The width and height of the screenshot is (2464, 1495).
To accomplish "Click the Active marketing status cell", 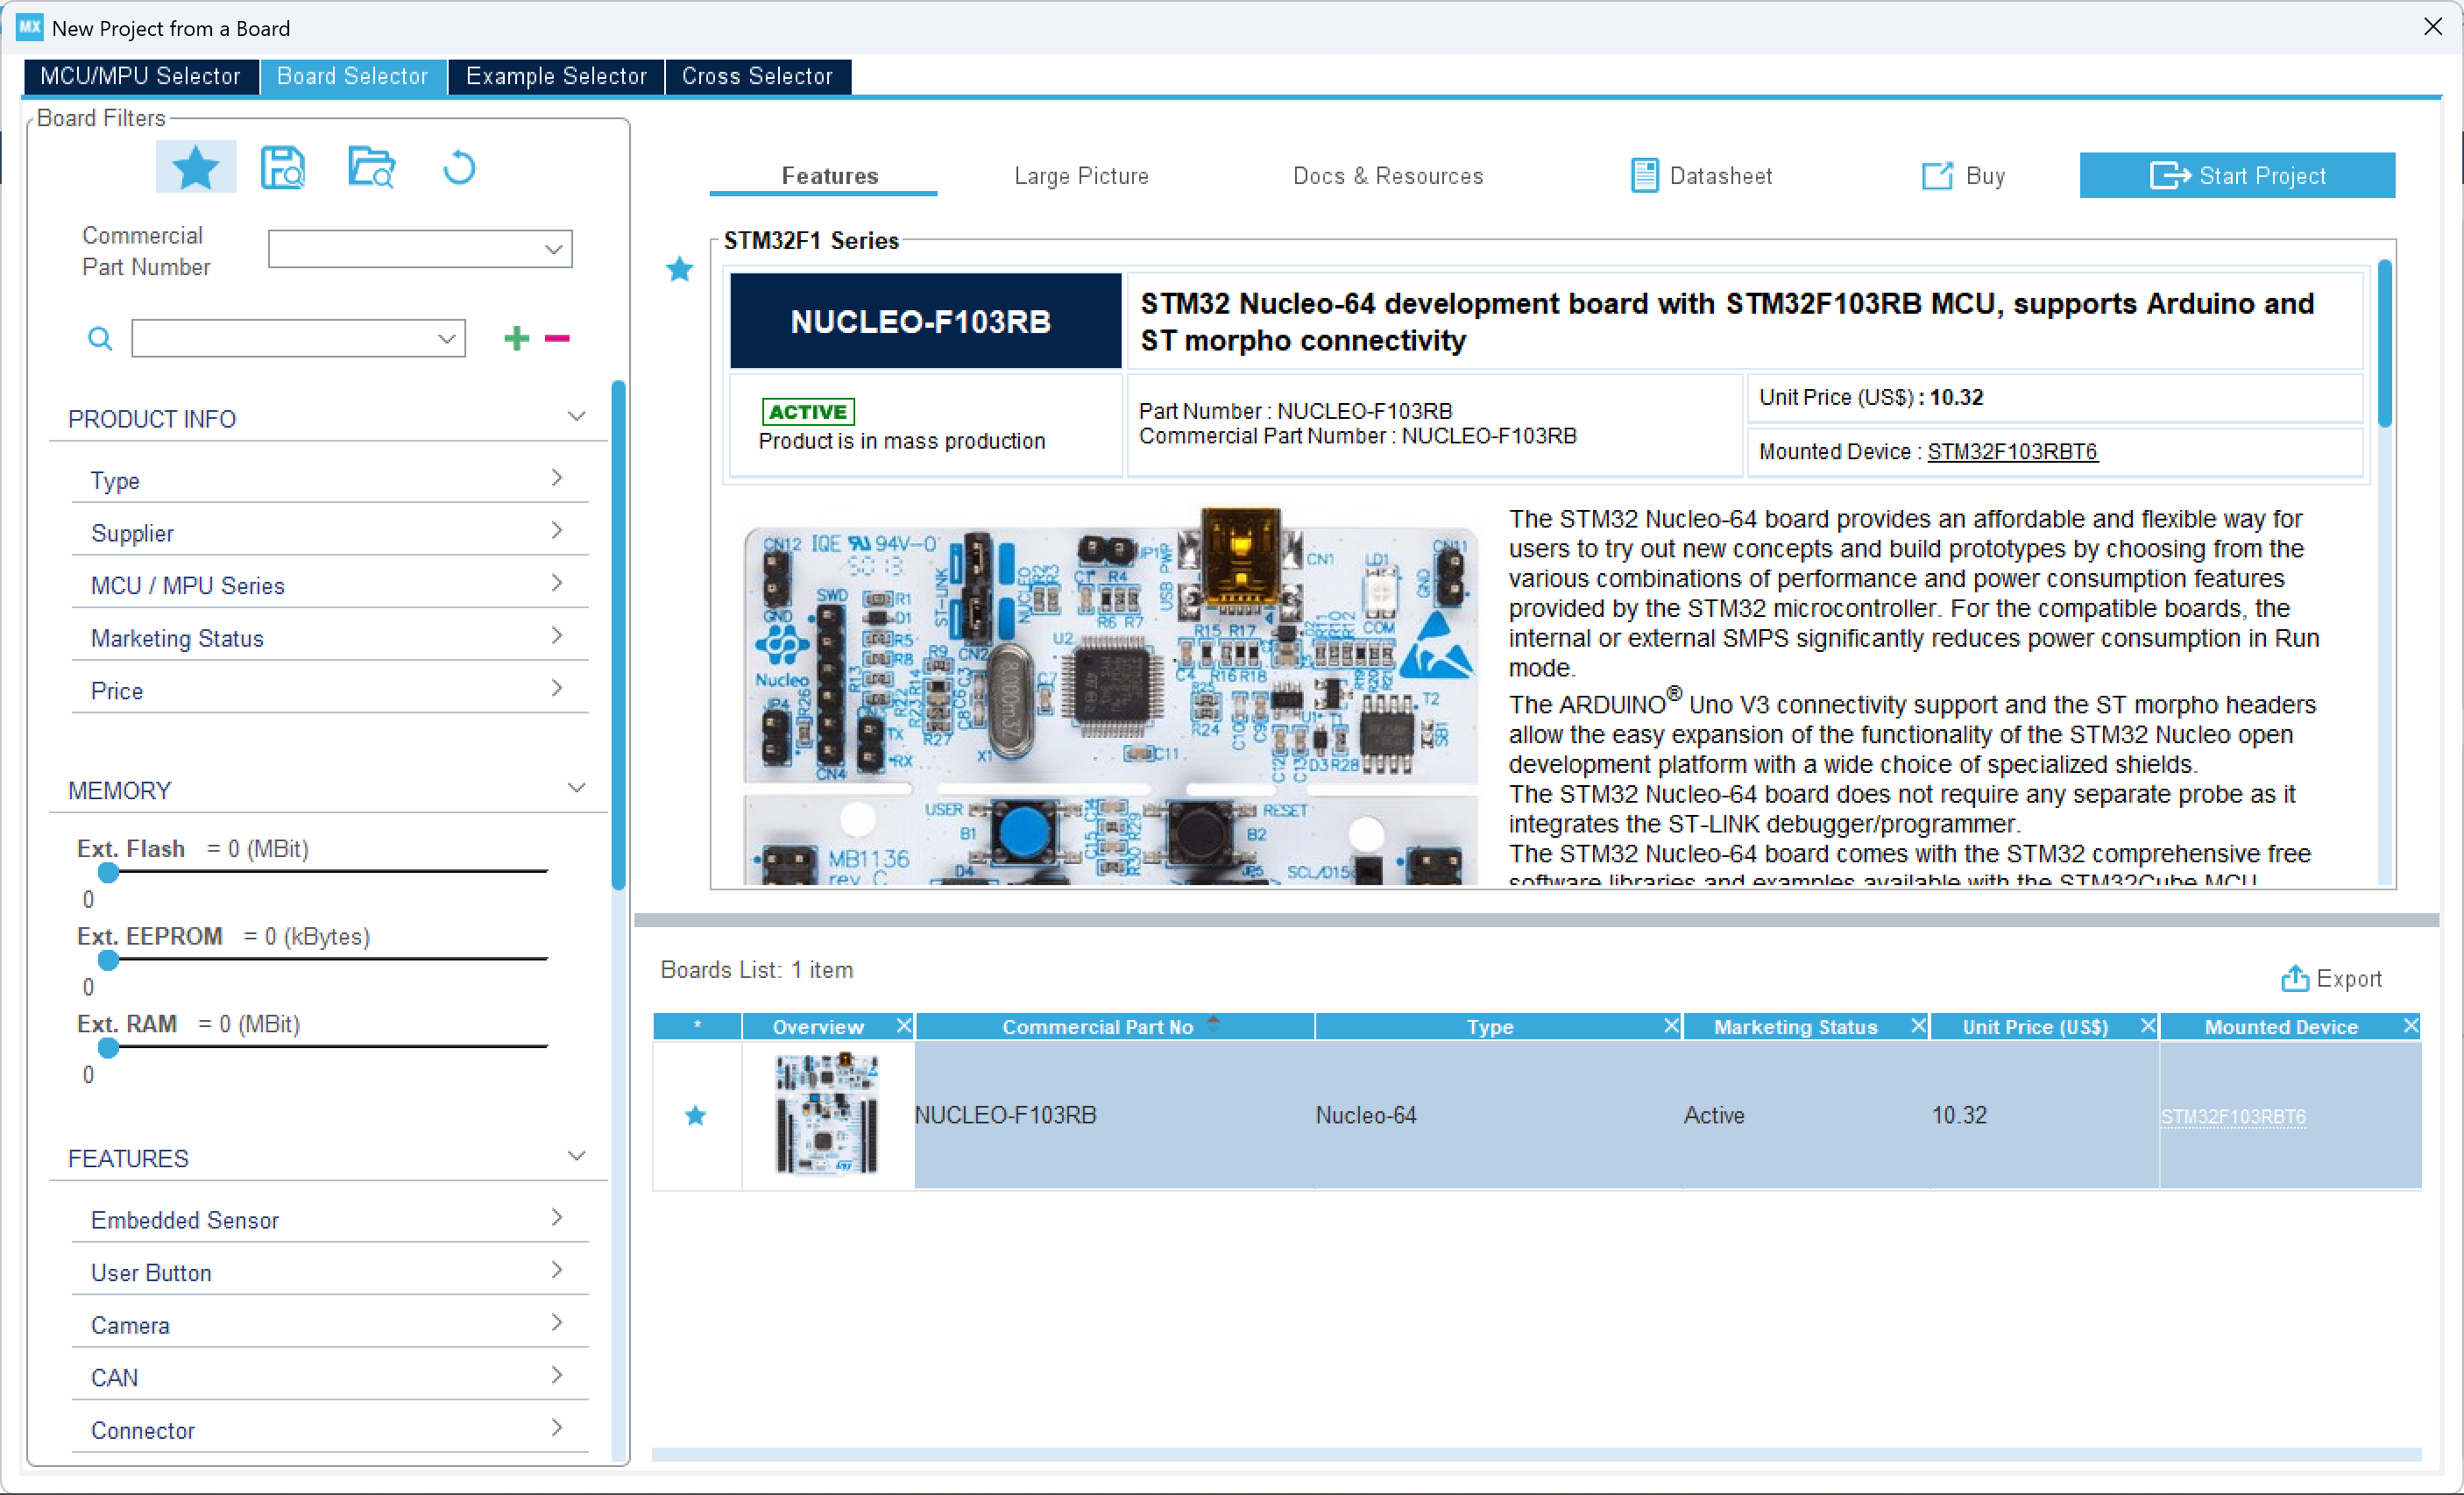I will tap(1806, 1115).
